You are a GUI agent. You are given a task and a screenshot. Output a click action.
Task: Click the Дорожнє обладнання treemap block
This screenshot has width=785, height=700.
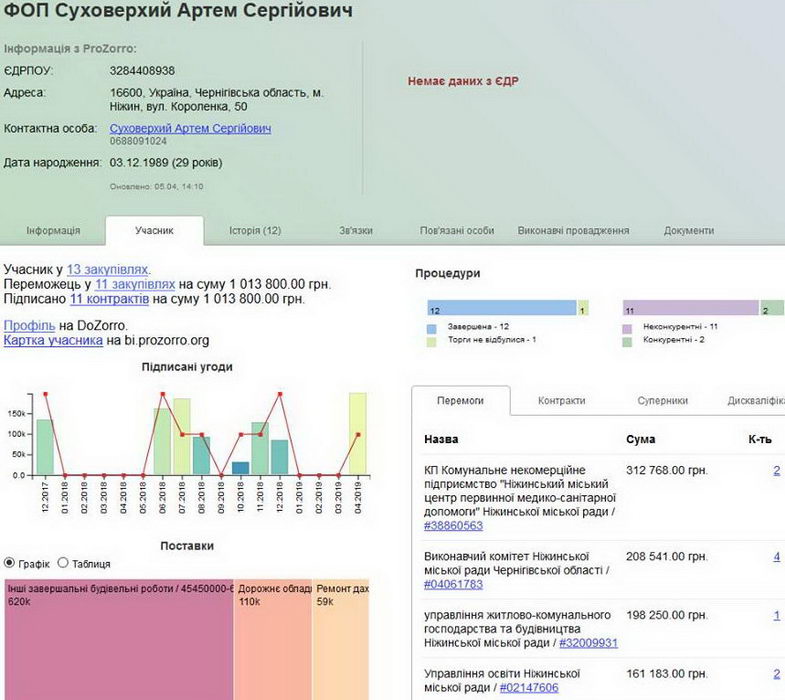coord(272,640)
